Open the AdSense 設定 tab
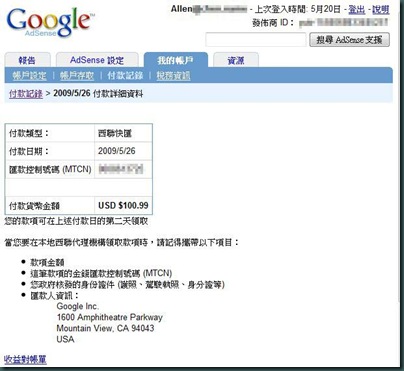 (97, 60)
